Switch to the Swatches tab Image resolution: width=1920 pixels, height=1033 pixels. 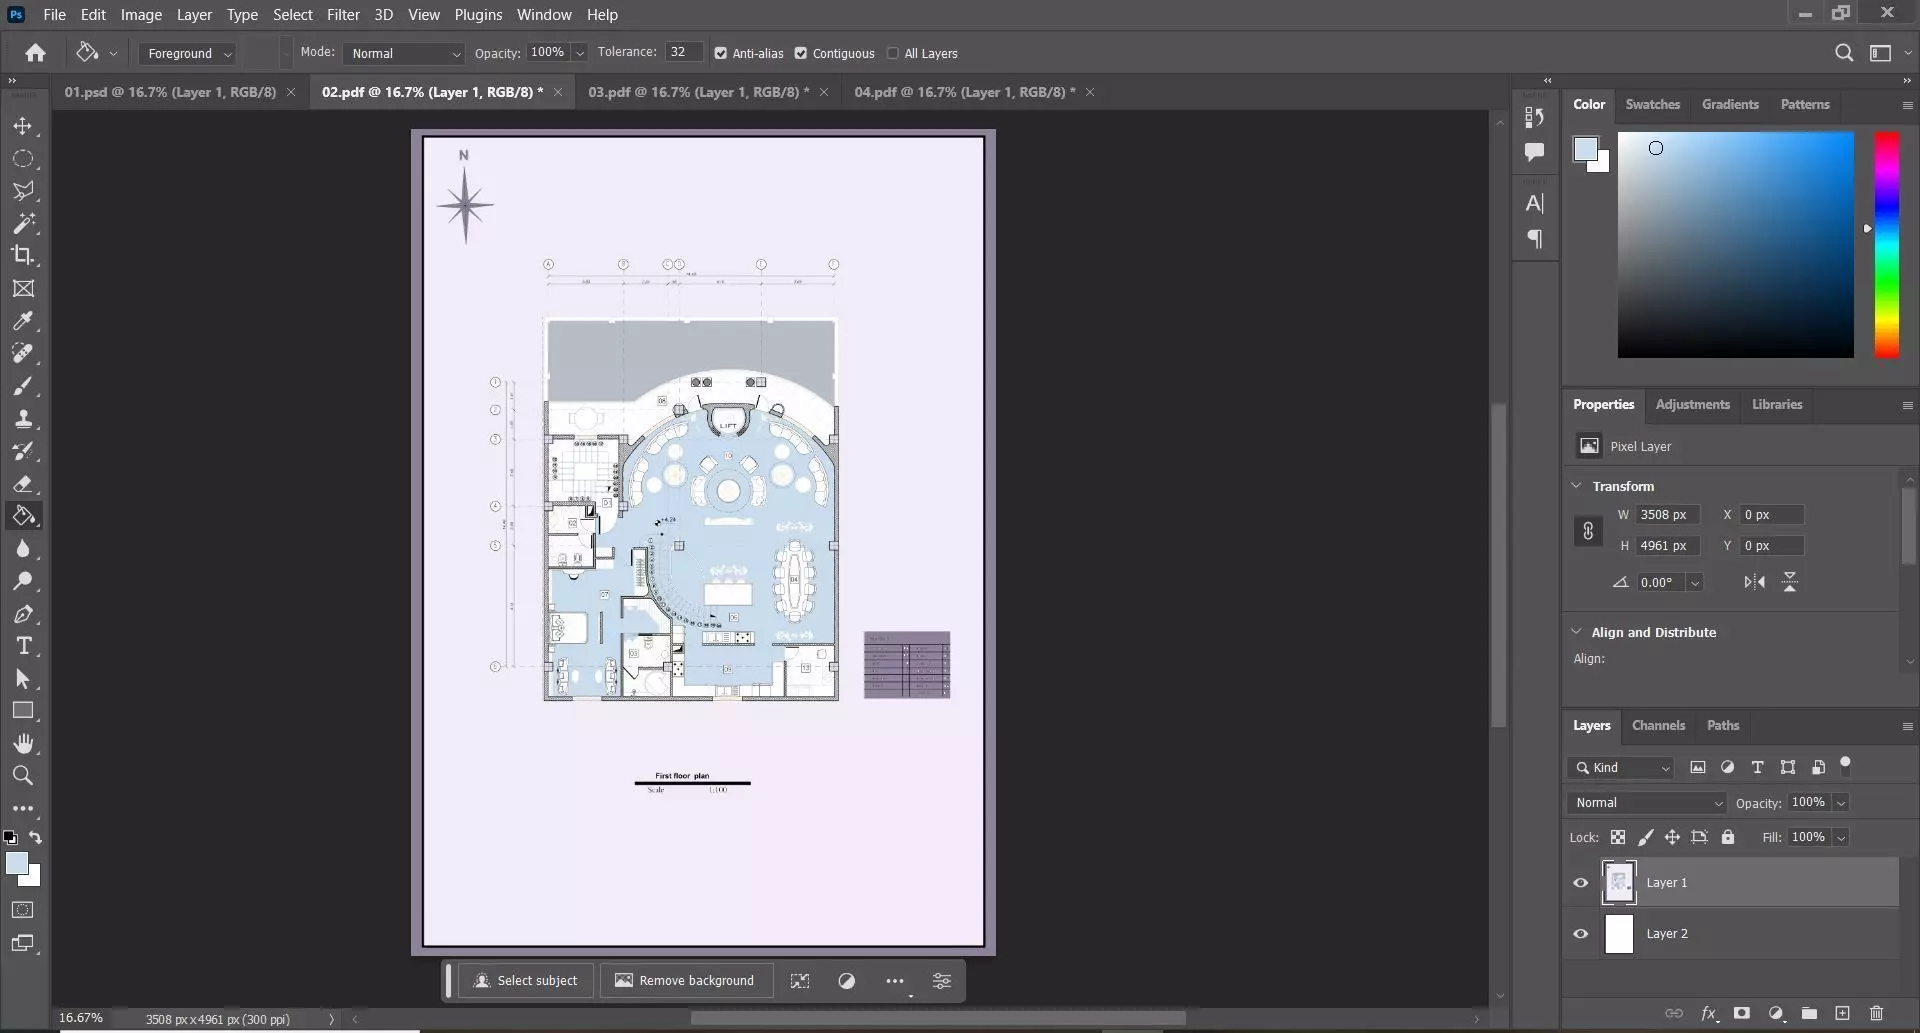(1652, 104)
